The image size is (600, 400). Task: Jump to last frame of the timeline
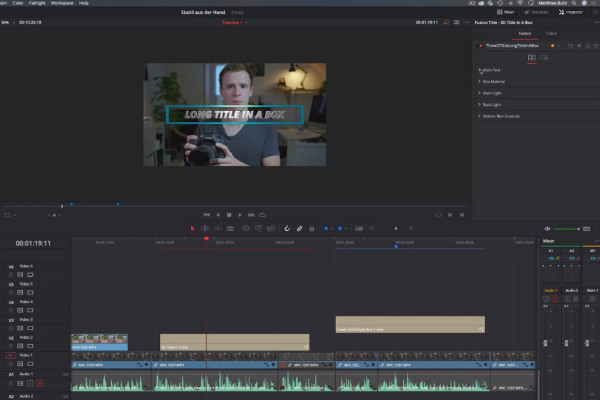point(251,215)
